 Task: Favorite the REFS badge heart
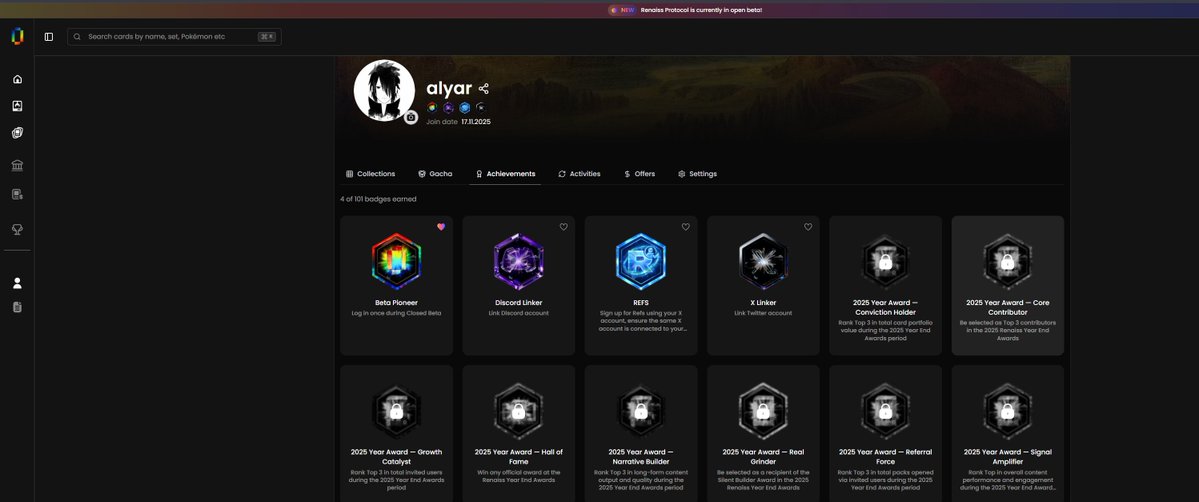click(686, 227)
